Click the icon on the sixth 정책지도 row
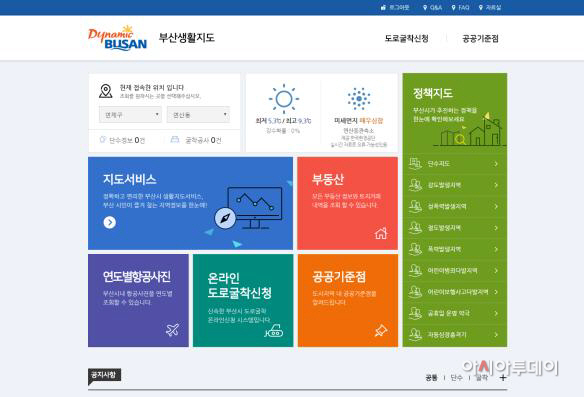 [x=415, y=270]
